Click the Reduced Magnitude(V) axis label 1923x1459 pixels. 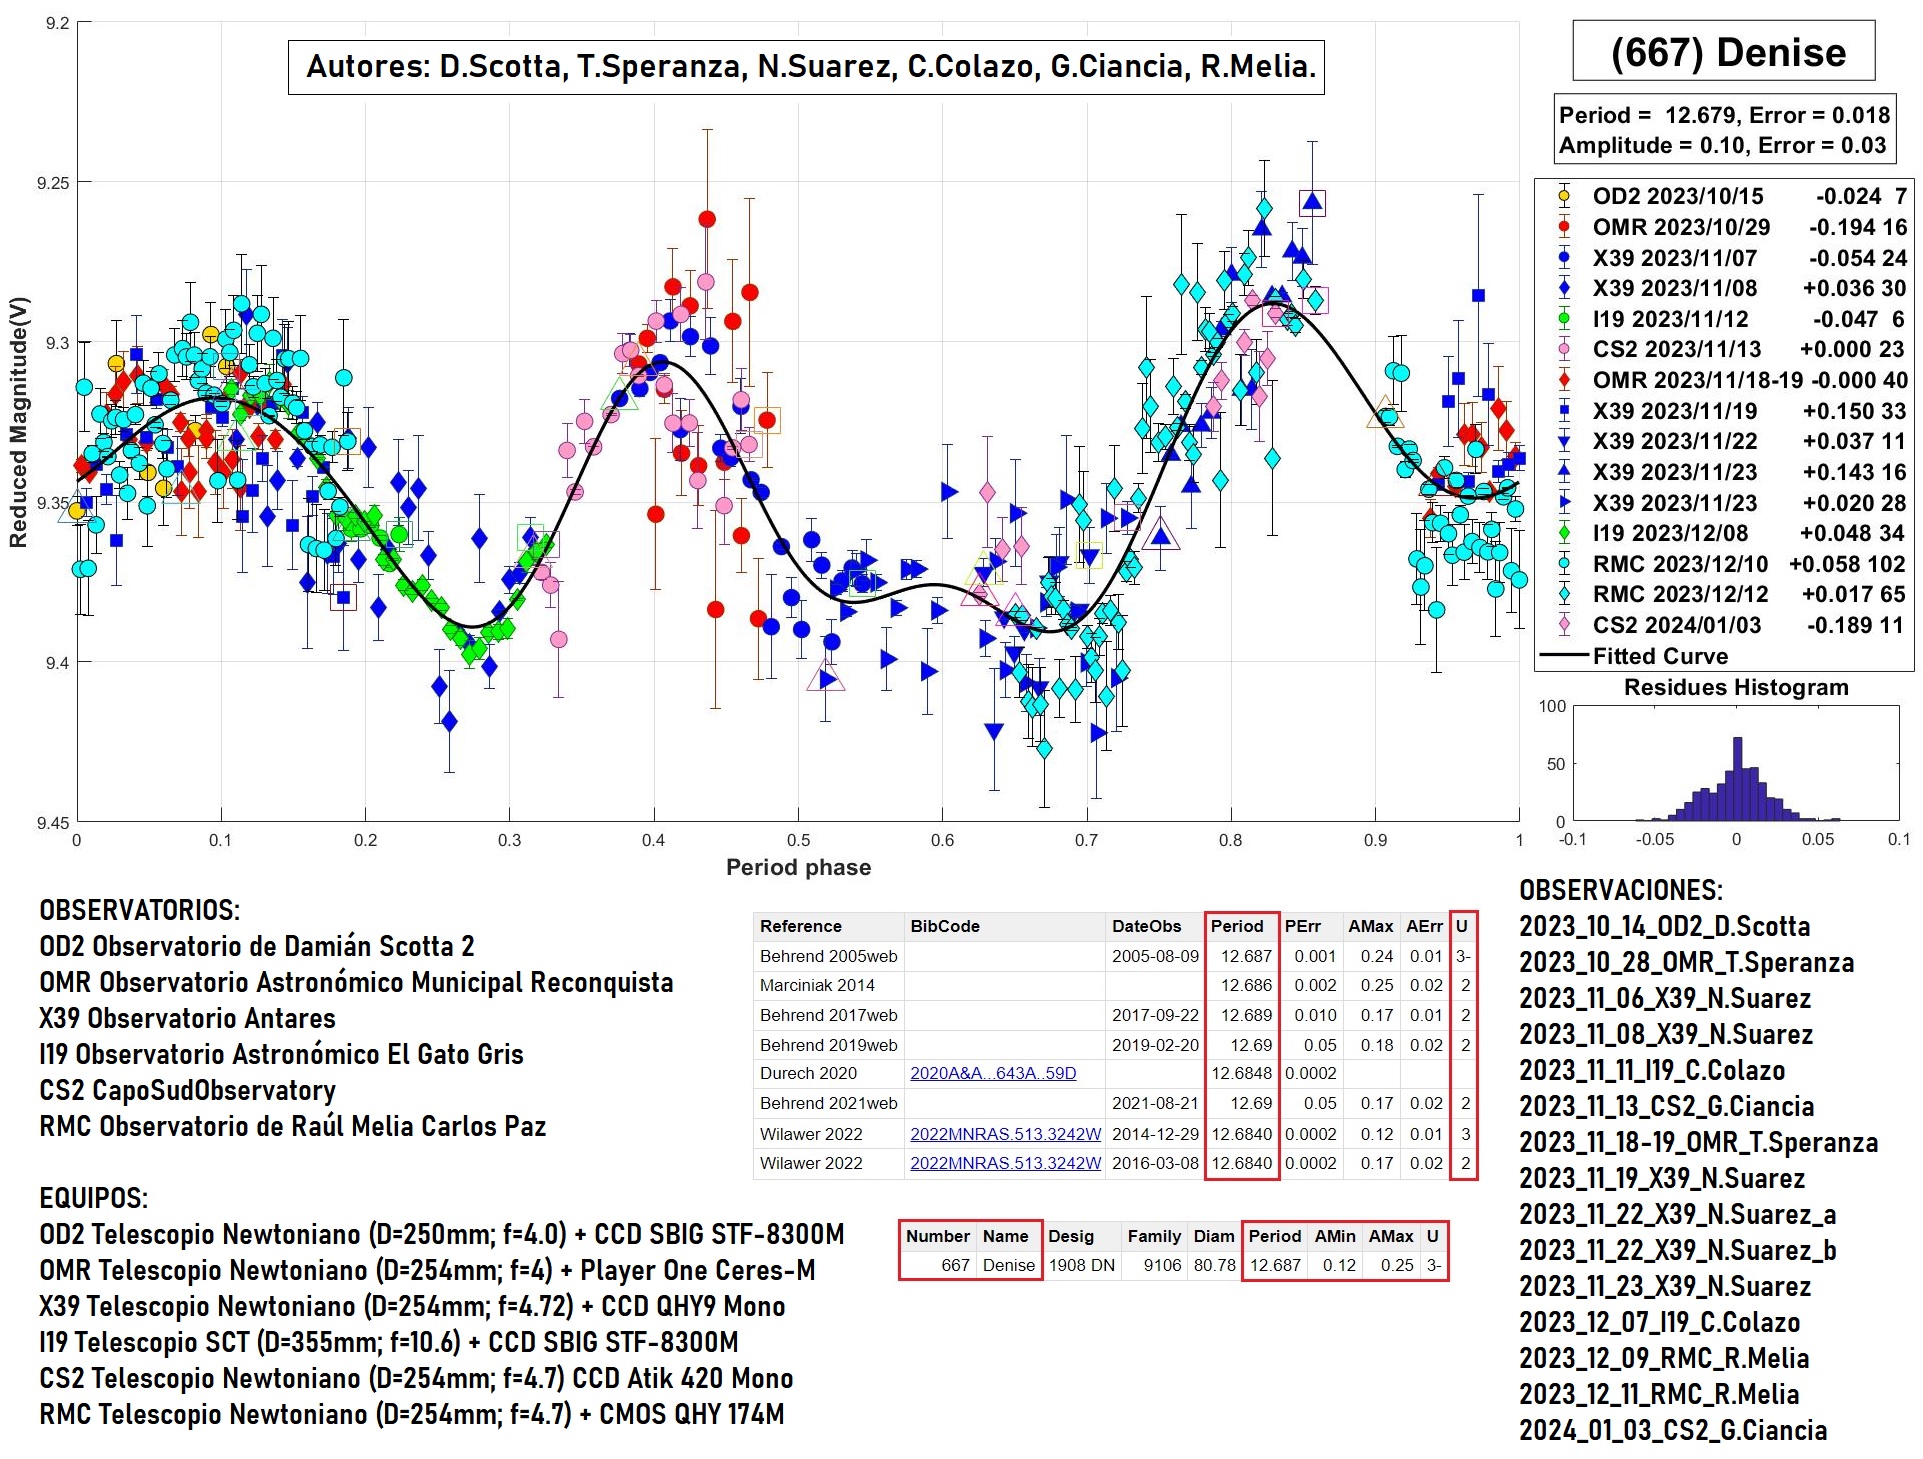pos(18,422)
